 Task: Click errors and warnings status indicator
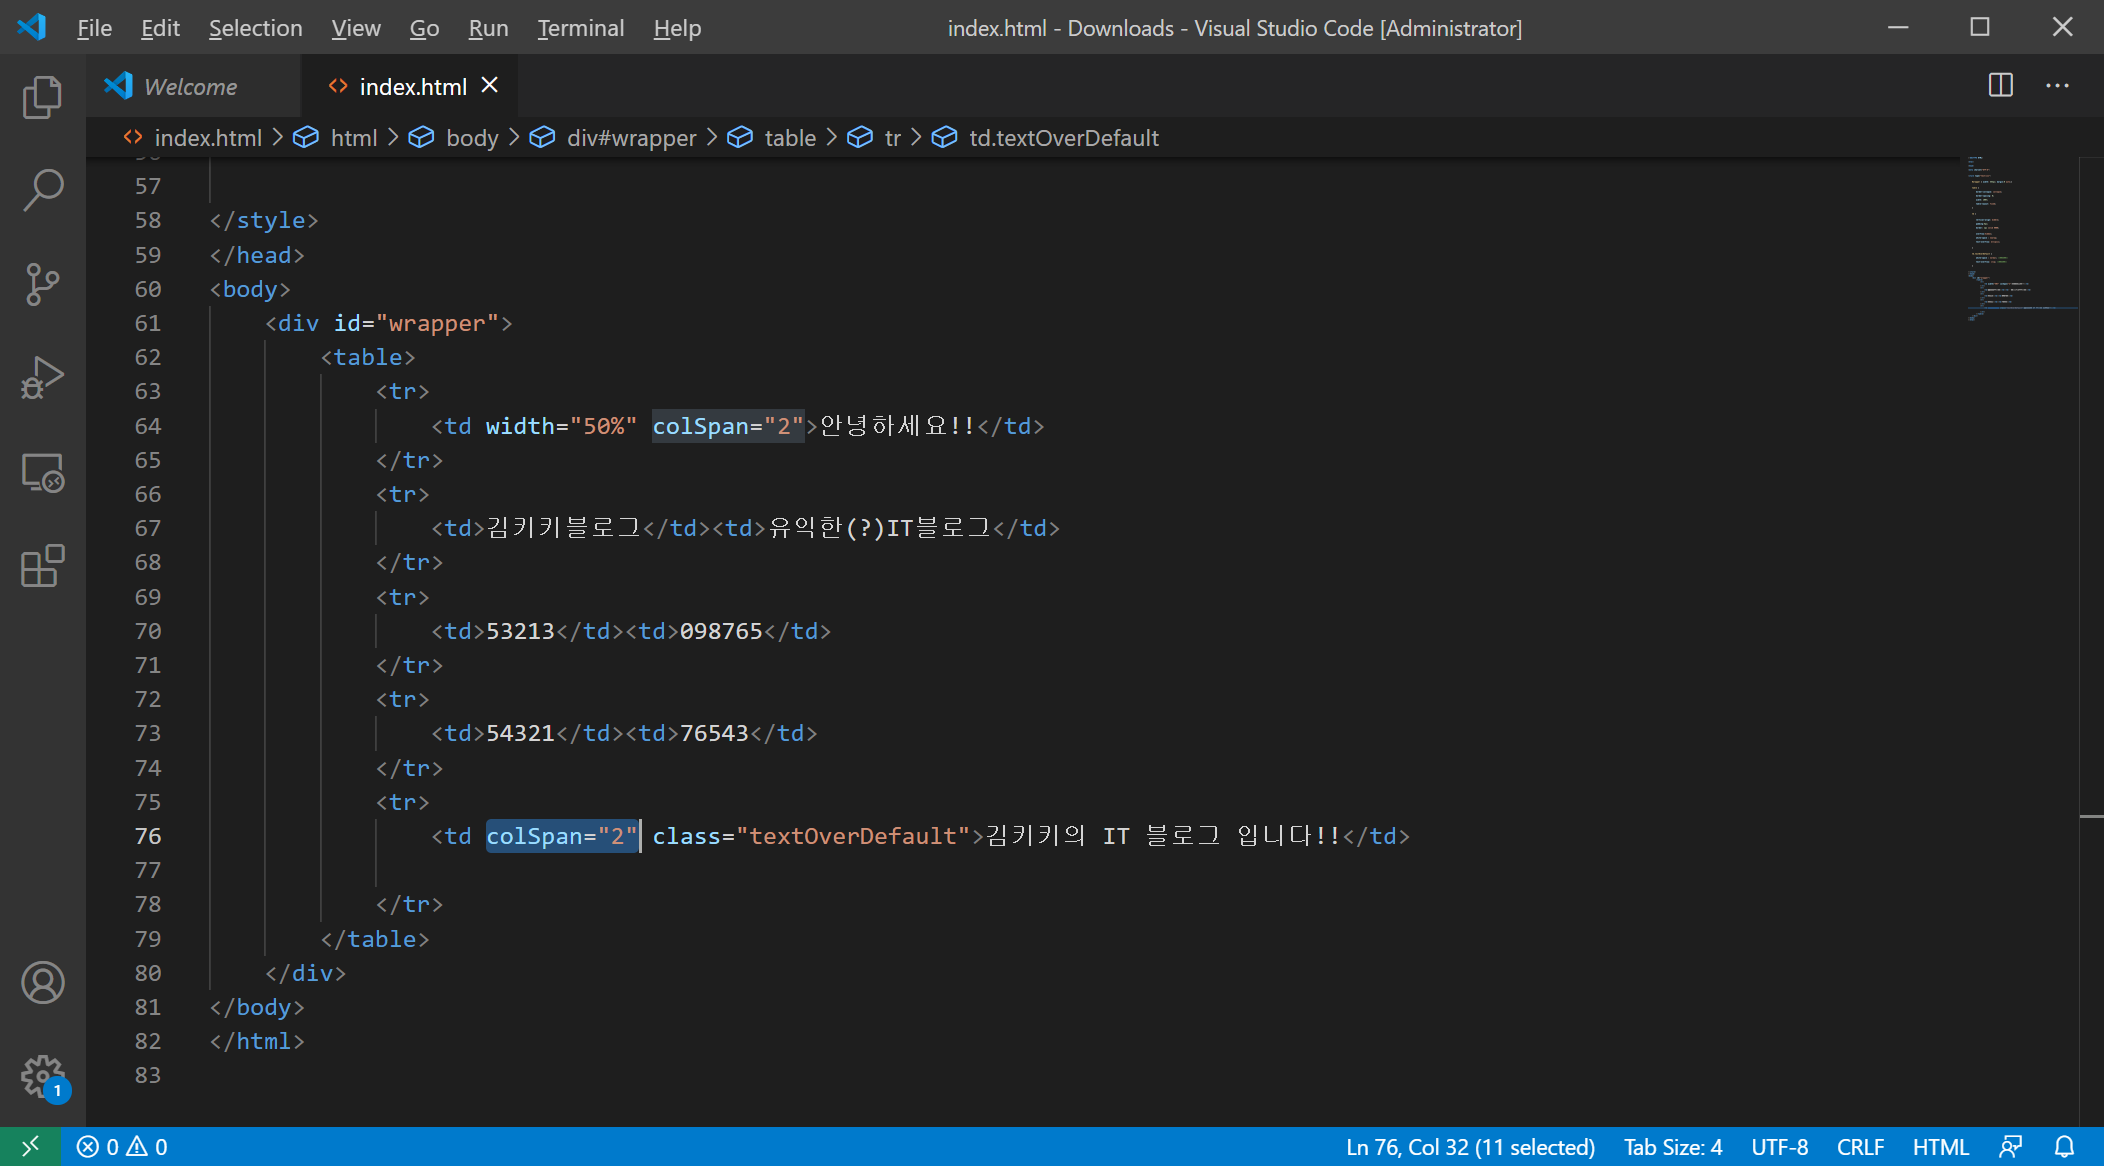click(122, 1147)
